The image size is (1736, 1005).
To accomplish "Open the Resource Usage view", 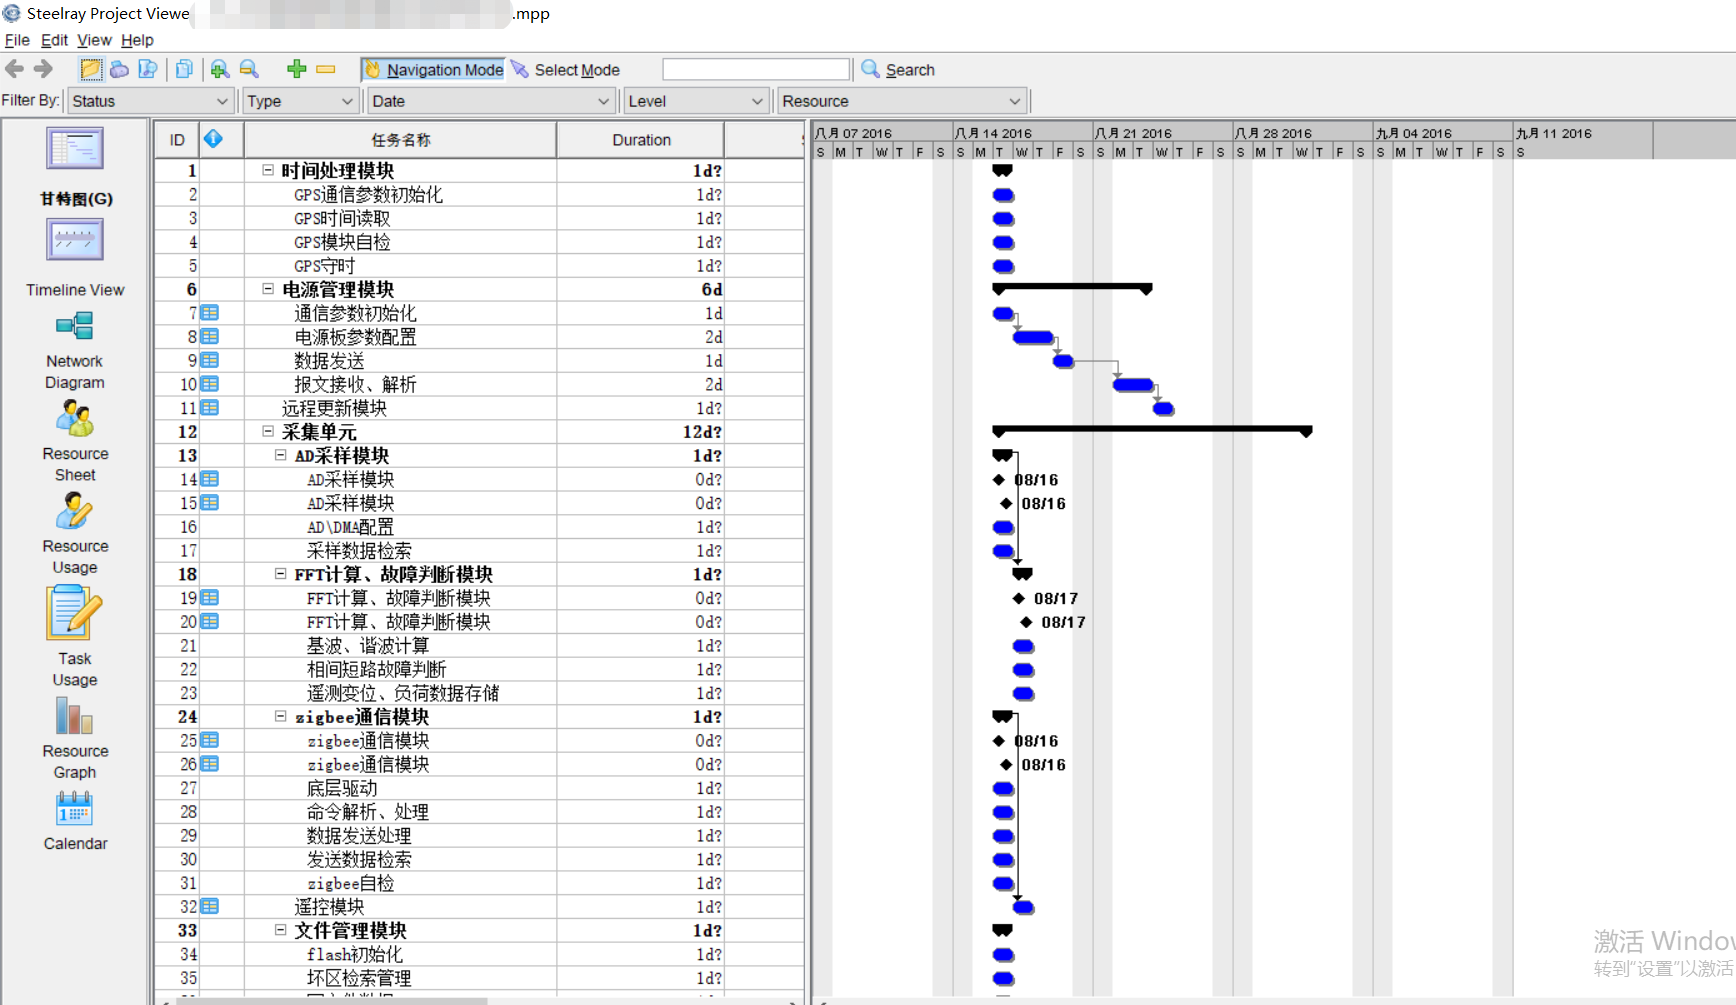I will (75, 512).
